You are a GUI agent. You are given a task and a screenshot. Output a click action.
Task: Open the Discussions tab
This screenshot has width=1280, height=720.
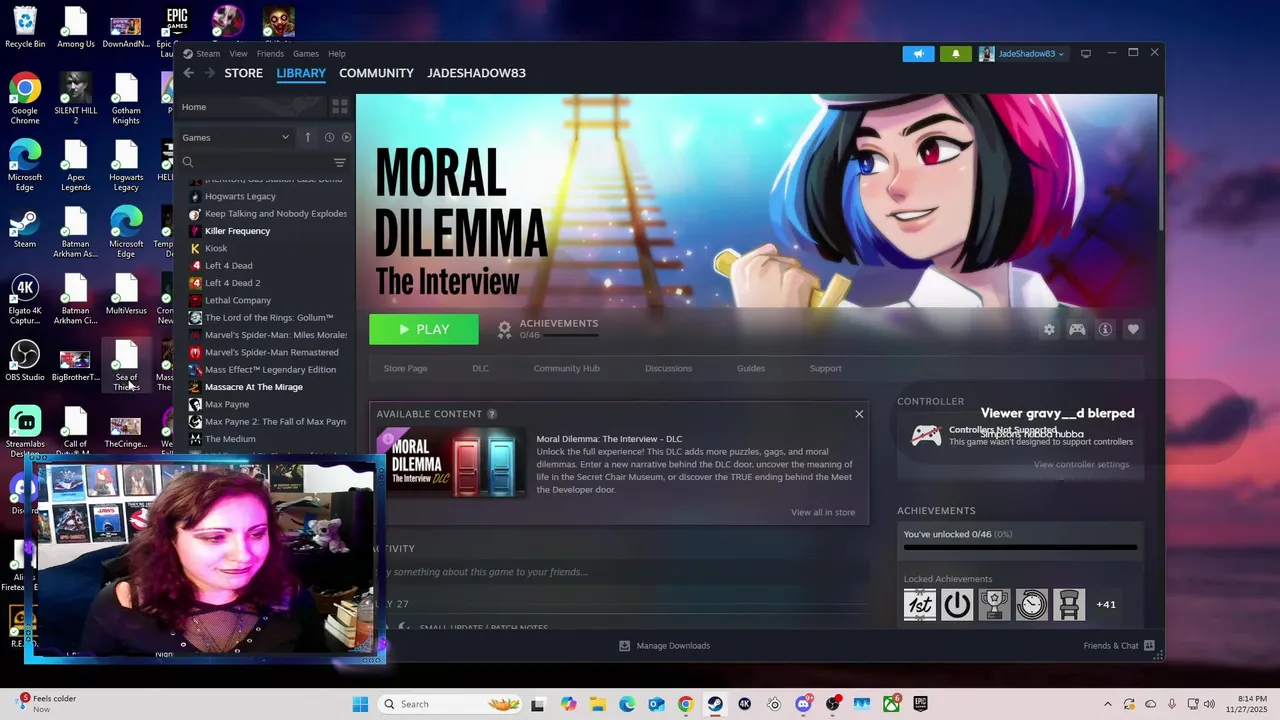pyautogui.click(x=669, y=368)
